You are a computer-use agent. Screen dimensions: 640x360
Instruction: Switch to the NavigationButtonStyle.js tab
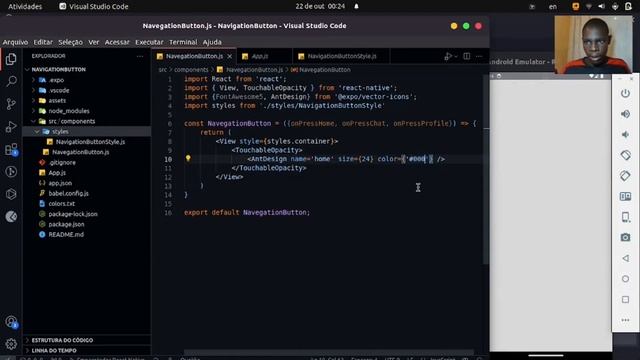342,56
